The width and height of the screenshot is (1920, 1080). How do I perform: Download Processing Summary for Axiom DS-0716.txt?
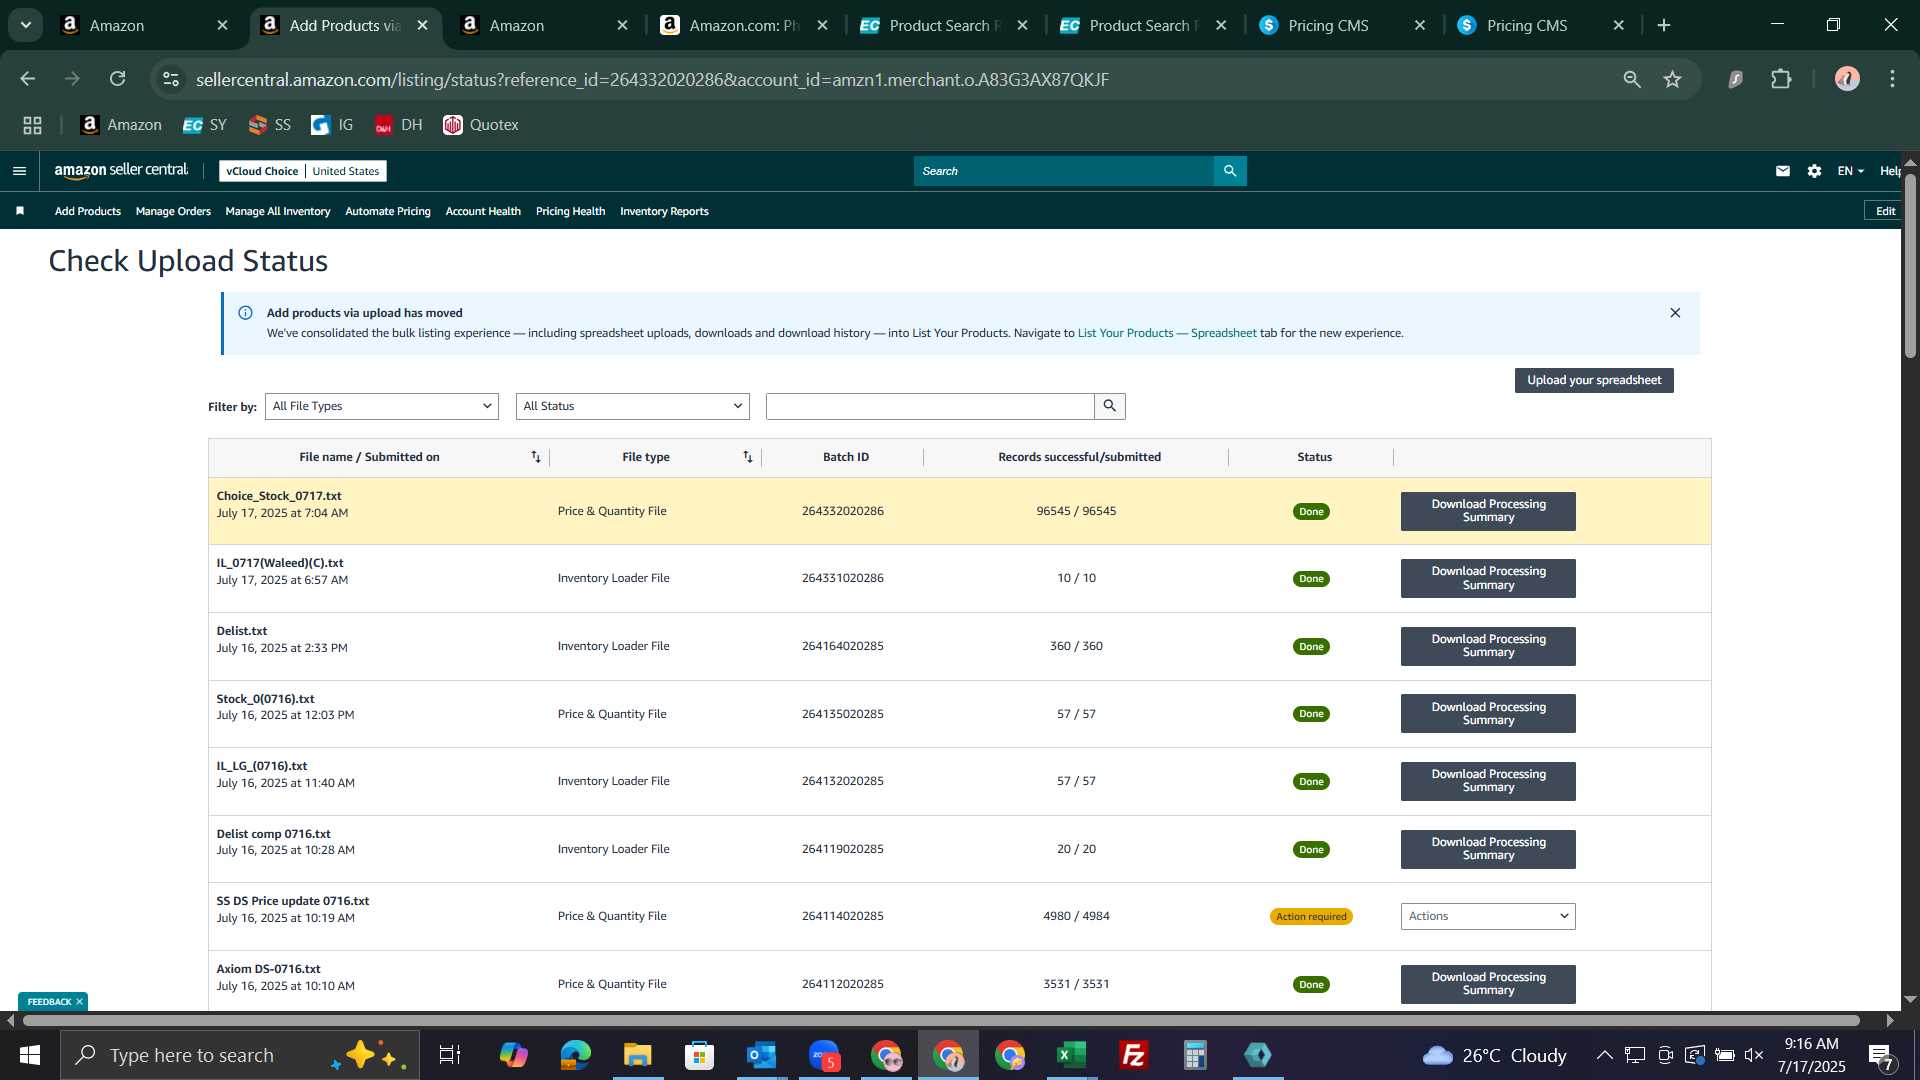[1488, 984]
